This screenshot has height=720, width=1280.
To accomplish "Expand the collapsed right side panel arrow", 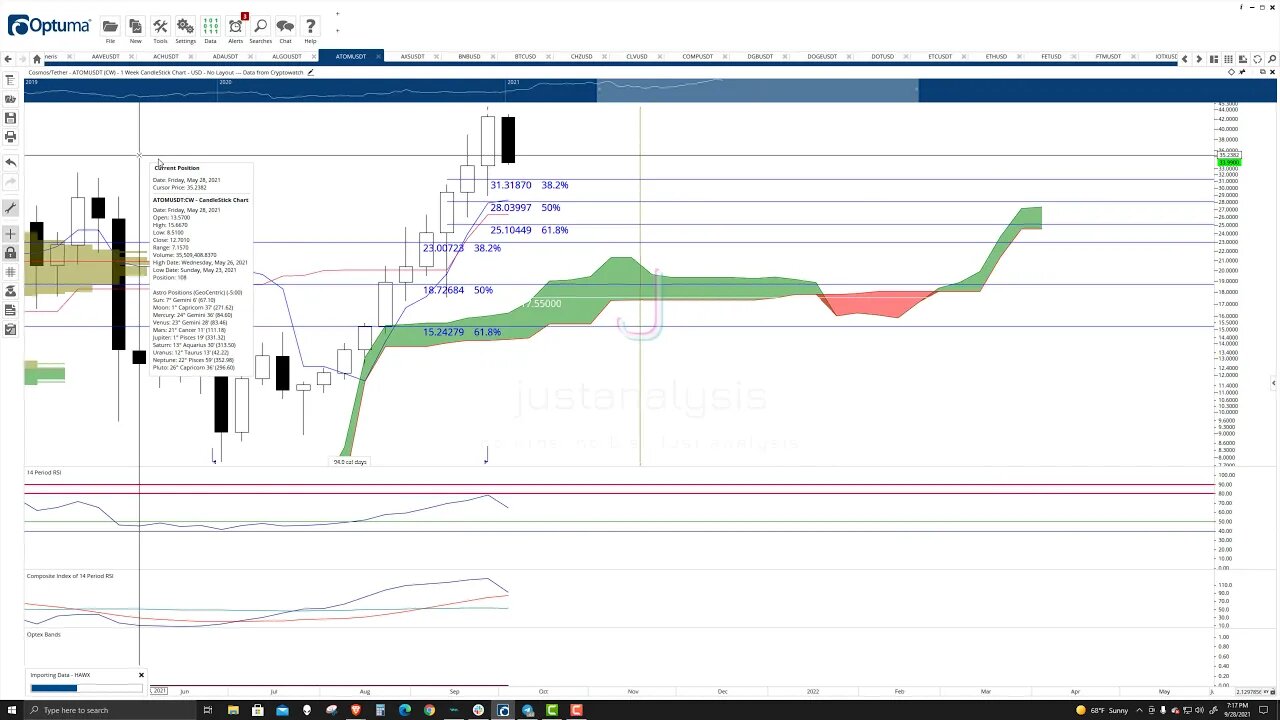I will tap(1273, 383).
